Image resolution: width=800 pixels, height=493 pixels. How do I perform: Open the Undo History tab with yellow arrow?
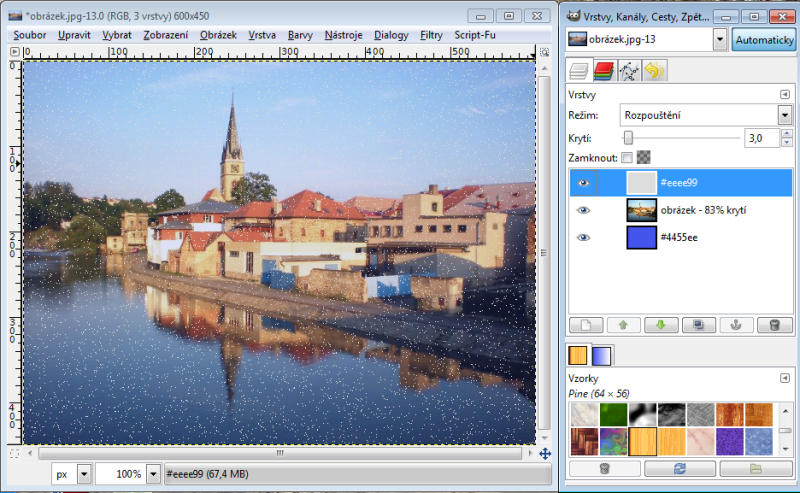(x=654, y=71)
